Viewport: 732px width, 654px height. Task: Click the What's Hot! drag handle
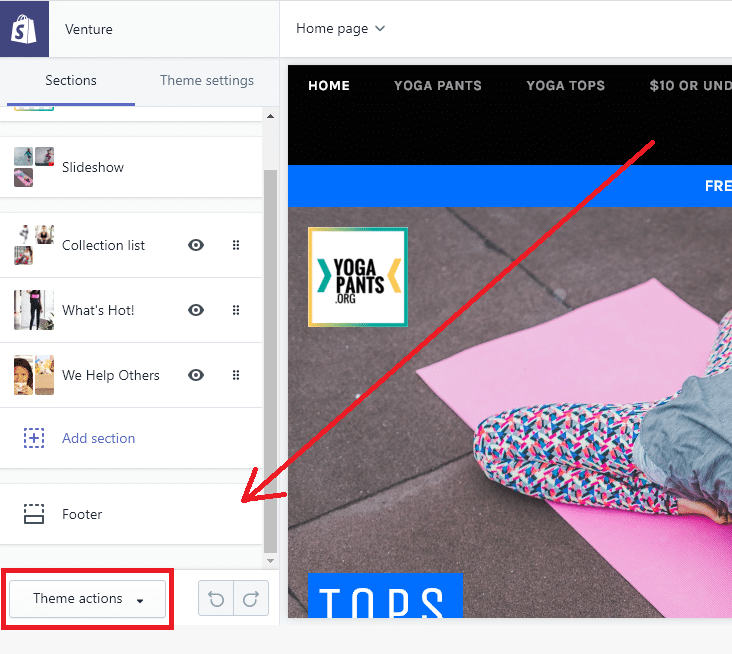click(236, 310)
